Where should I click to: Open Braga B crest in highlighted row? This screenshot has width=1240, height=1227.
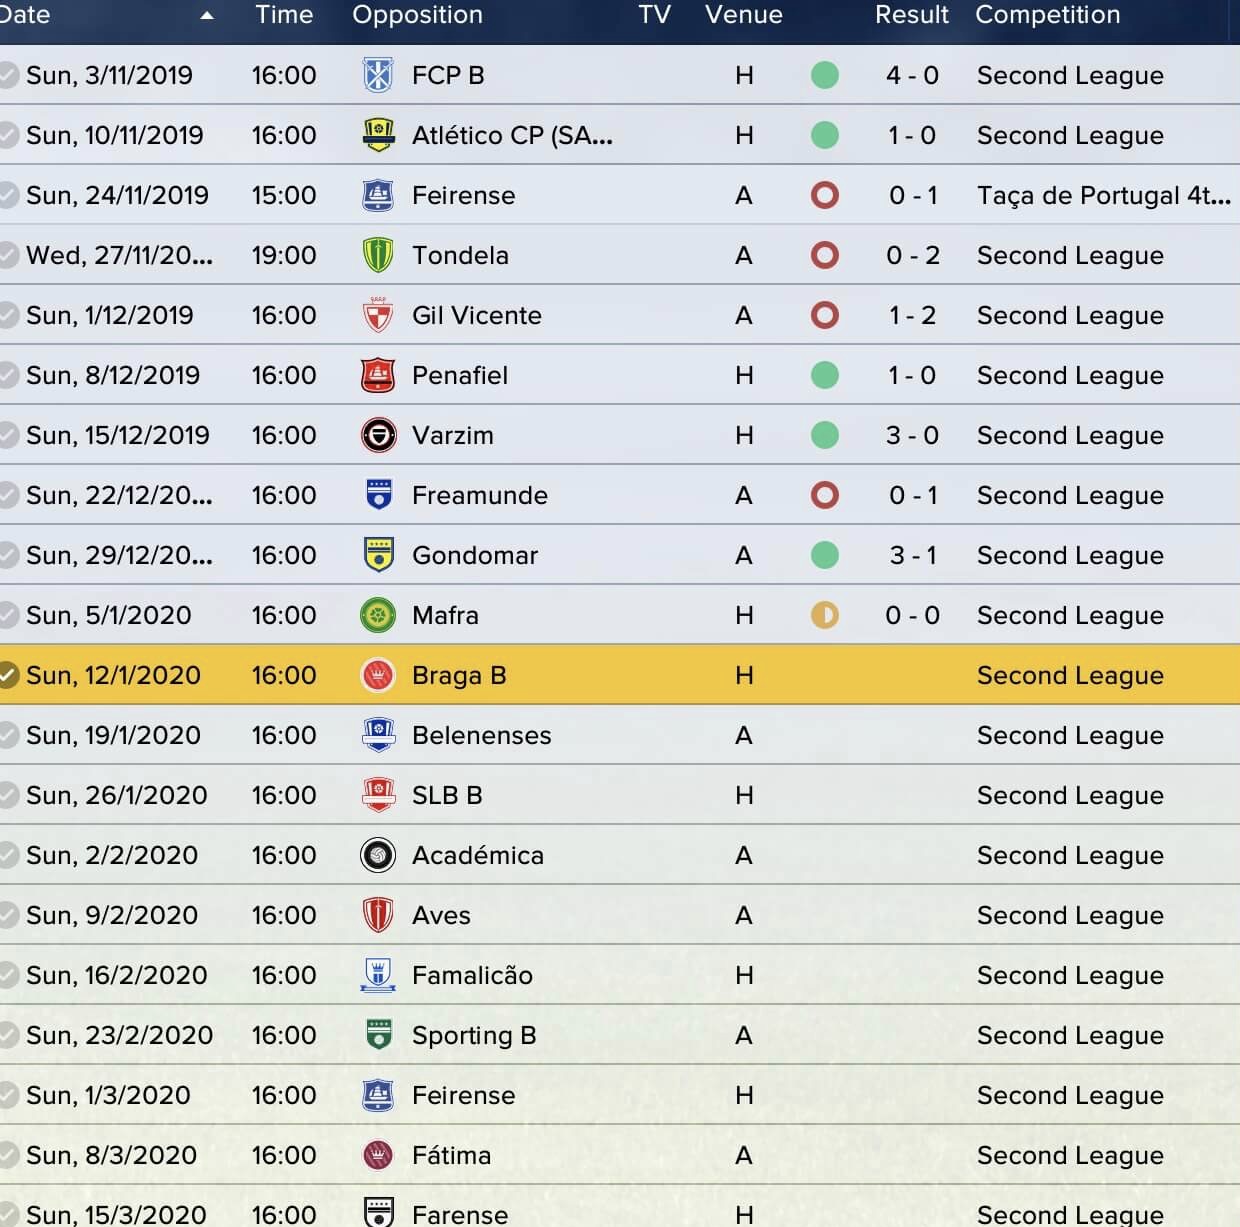click(x=377, y=675)
